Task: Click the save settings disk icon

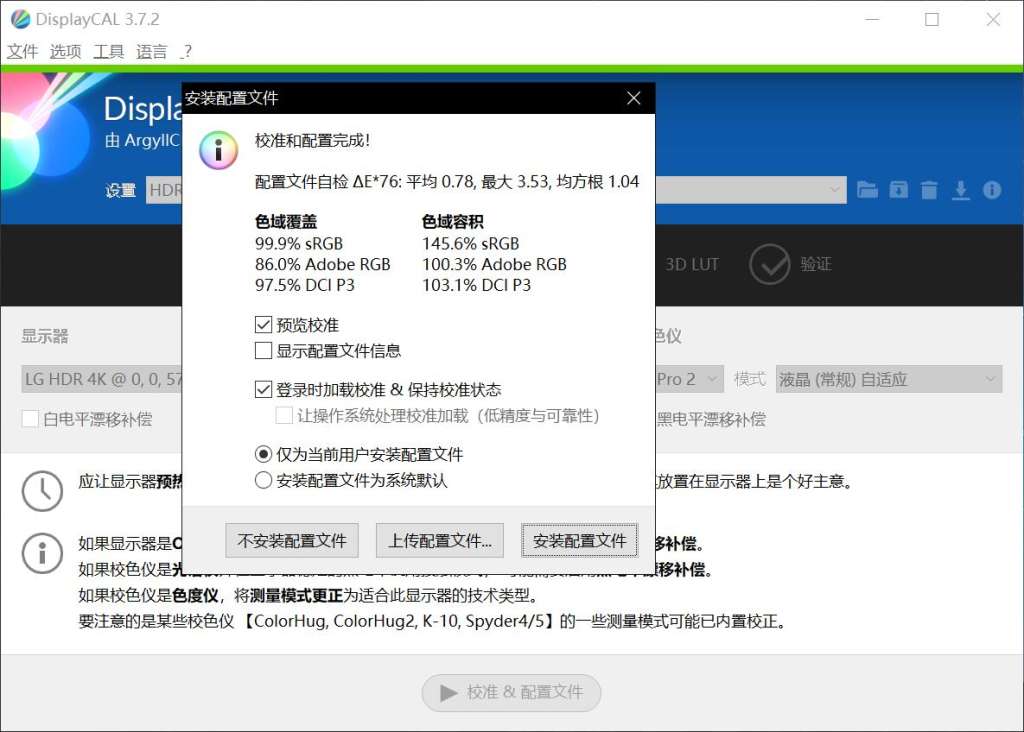Action: click(x=899, y=190)
